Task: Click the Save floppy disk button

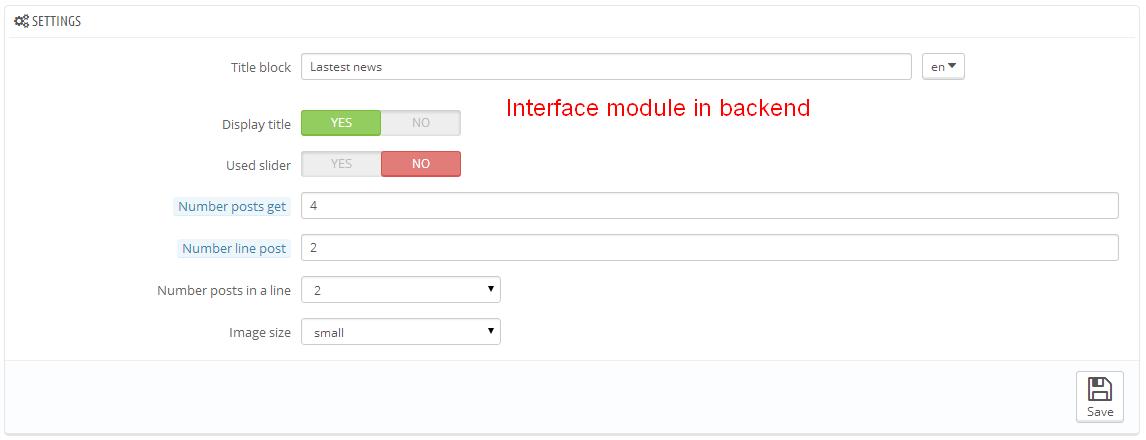Action: [x=1099, y=397]
